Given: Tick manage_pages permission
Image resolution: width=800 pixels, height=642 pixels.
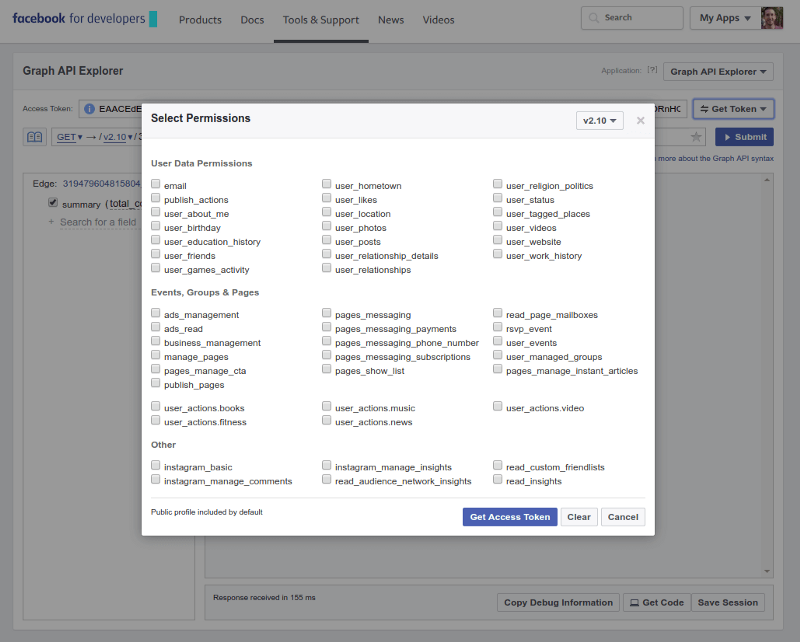Looking at the screenshot, I should point(156,355).
